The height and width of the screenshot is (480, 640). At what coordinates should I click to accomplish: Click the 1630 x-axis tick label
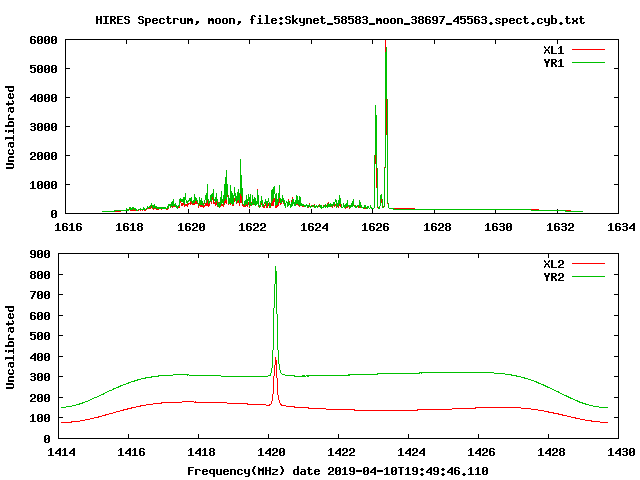pyautogui.click(x=498, y=227)
